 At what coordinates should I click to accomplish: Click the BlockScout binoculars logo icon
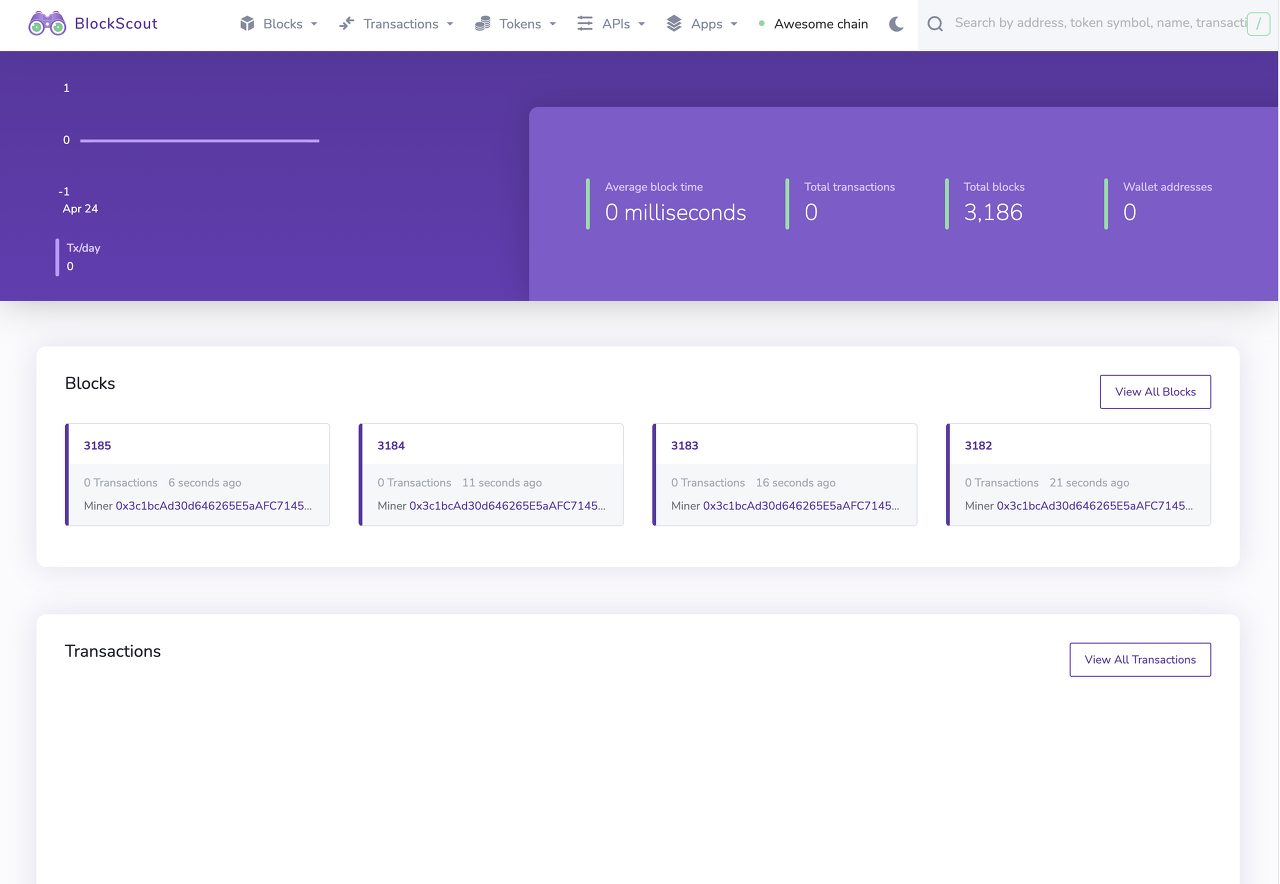(47, 23)
